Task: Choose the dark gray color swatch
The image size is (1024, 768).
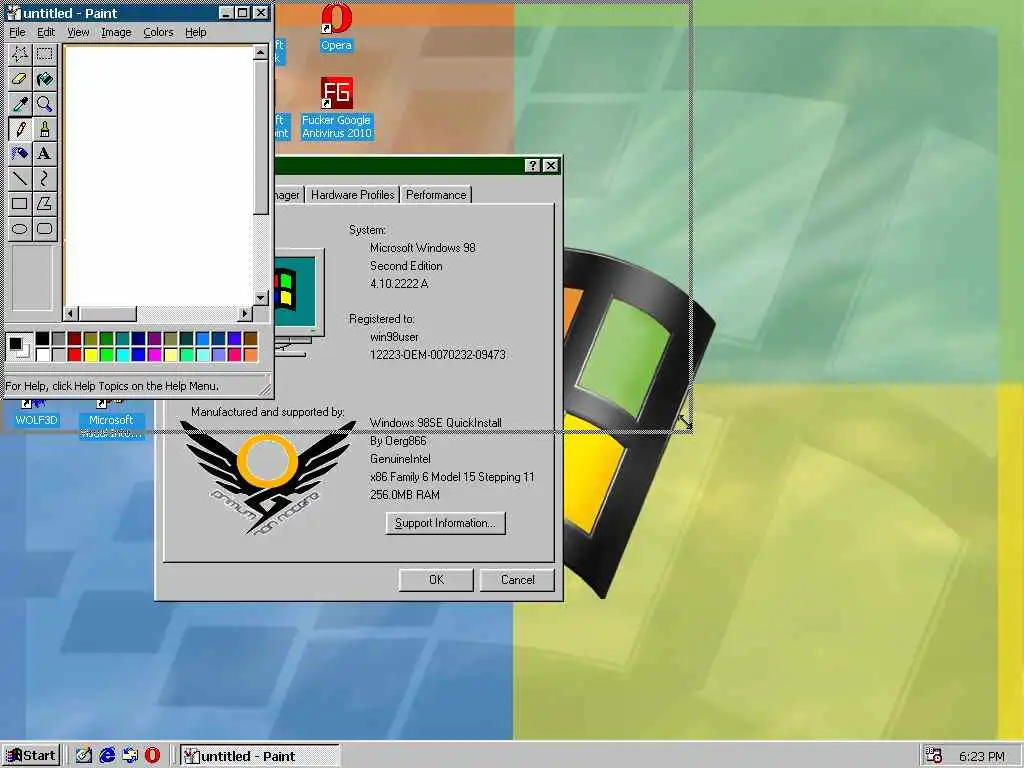Action: click(59, 338)
